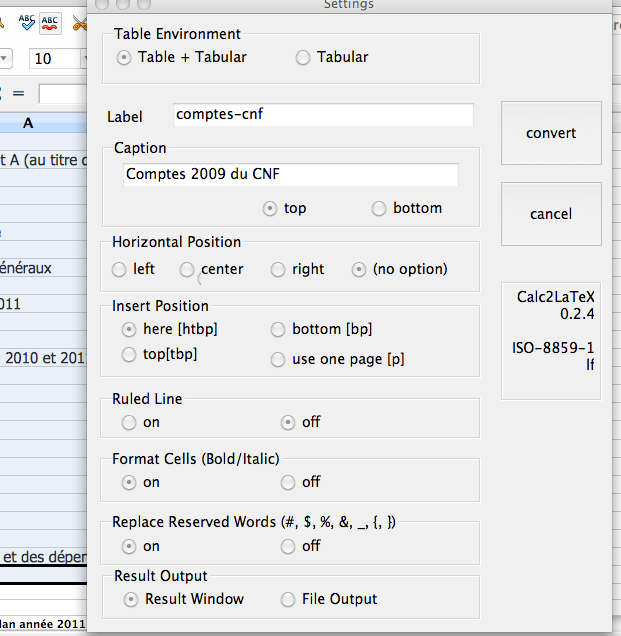
Task: Choose right horizontal position
Action: coord(278,269)
